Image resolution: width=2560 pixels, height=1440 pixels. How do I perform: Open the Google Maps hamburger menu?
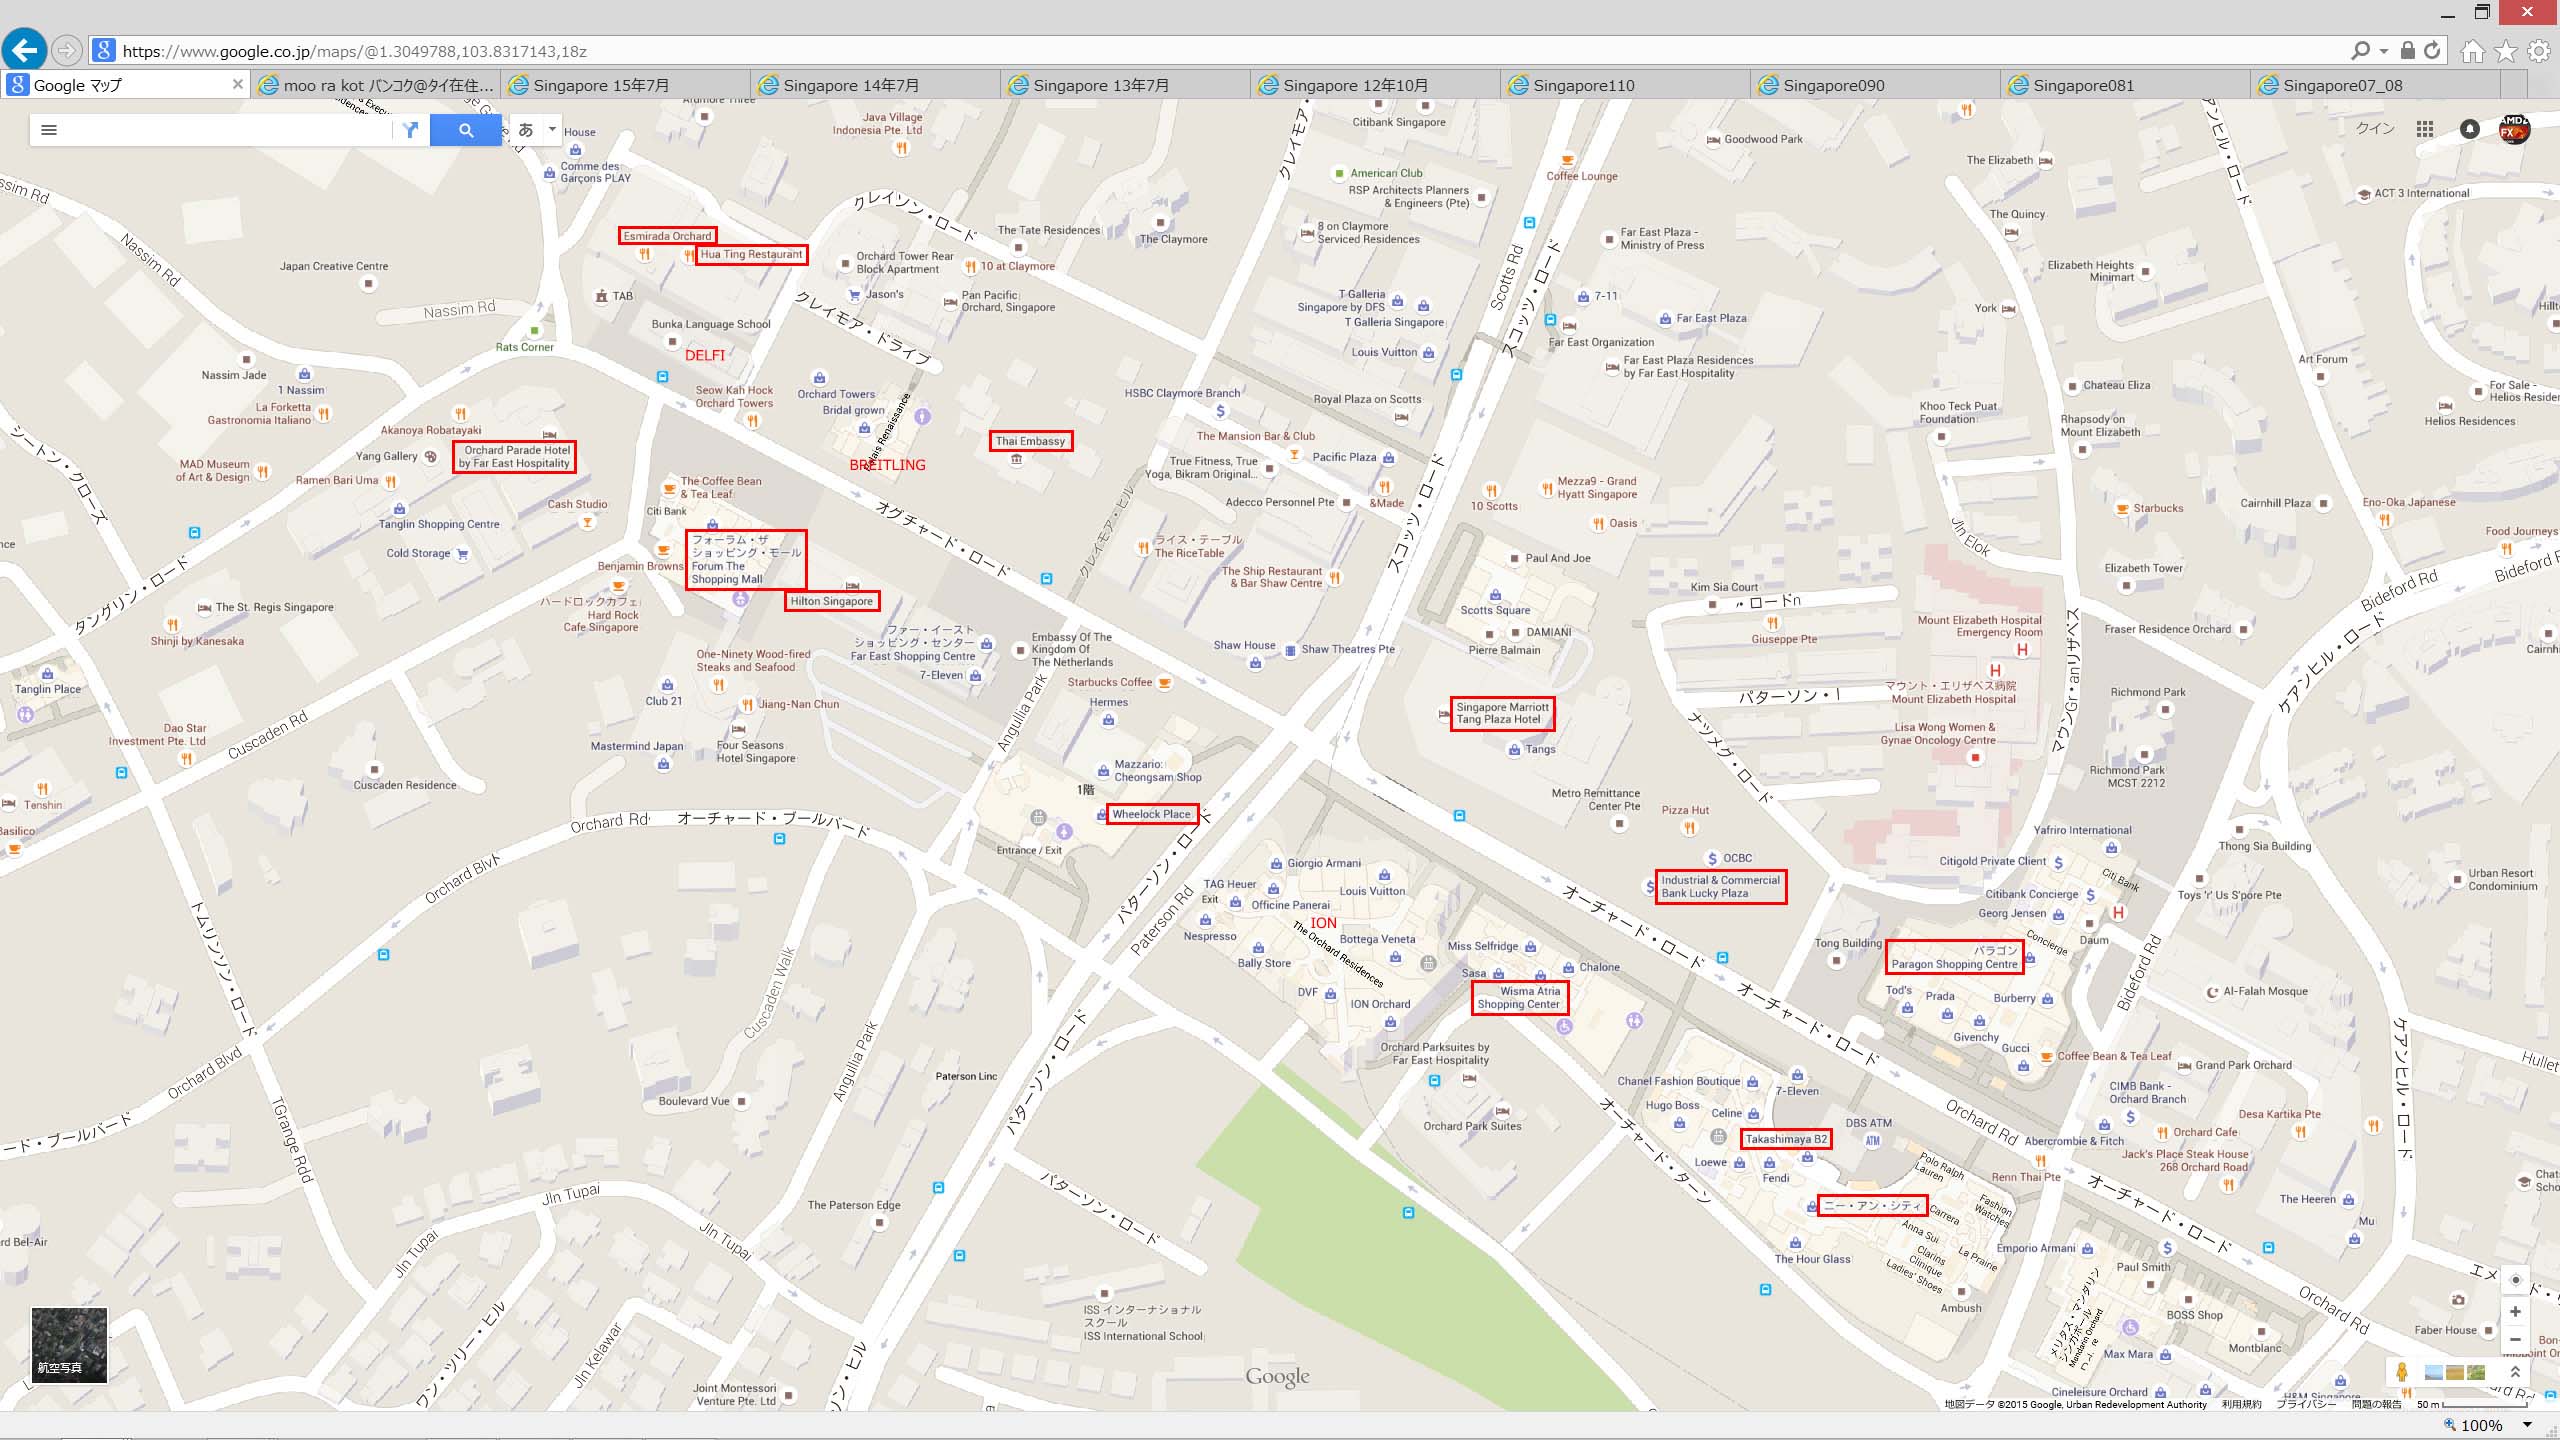coord(49,130)
